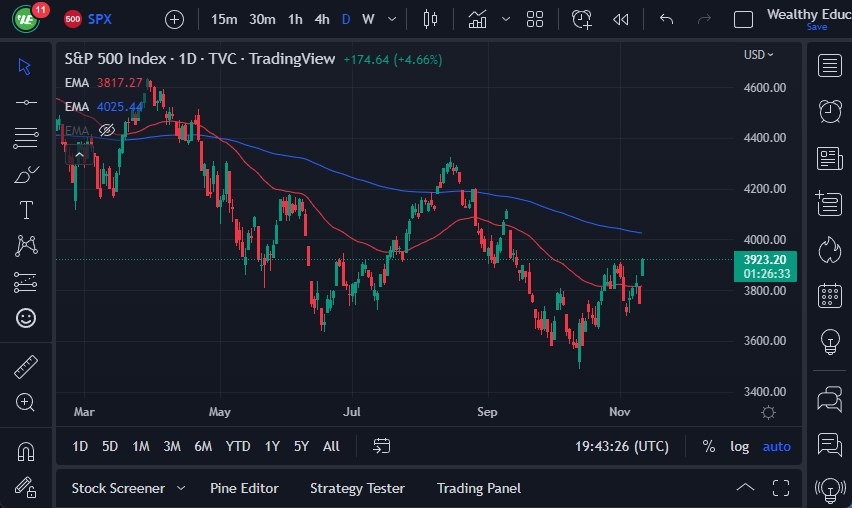Open the Strategy Tester tab
This screenshot has width=852, height=508.
click(x=357, y=488)
